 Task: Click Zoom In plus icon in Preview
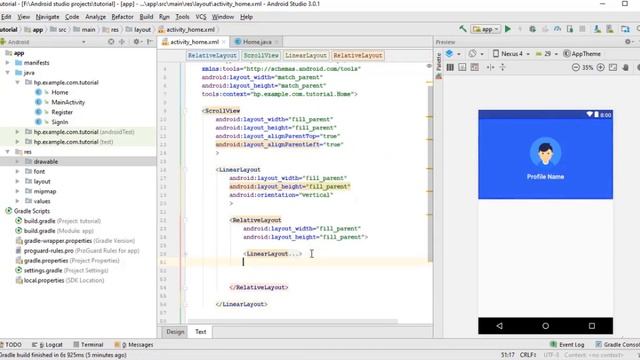(600, 67)
